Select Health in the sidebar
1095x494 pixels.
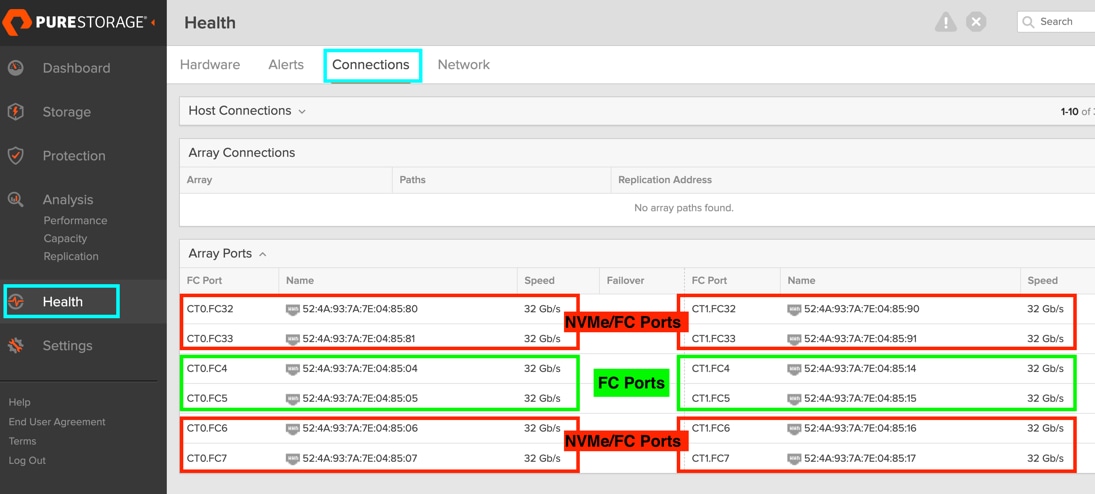click(63, 302)
